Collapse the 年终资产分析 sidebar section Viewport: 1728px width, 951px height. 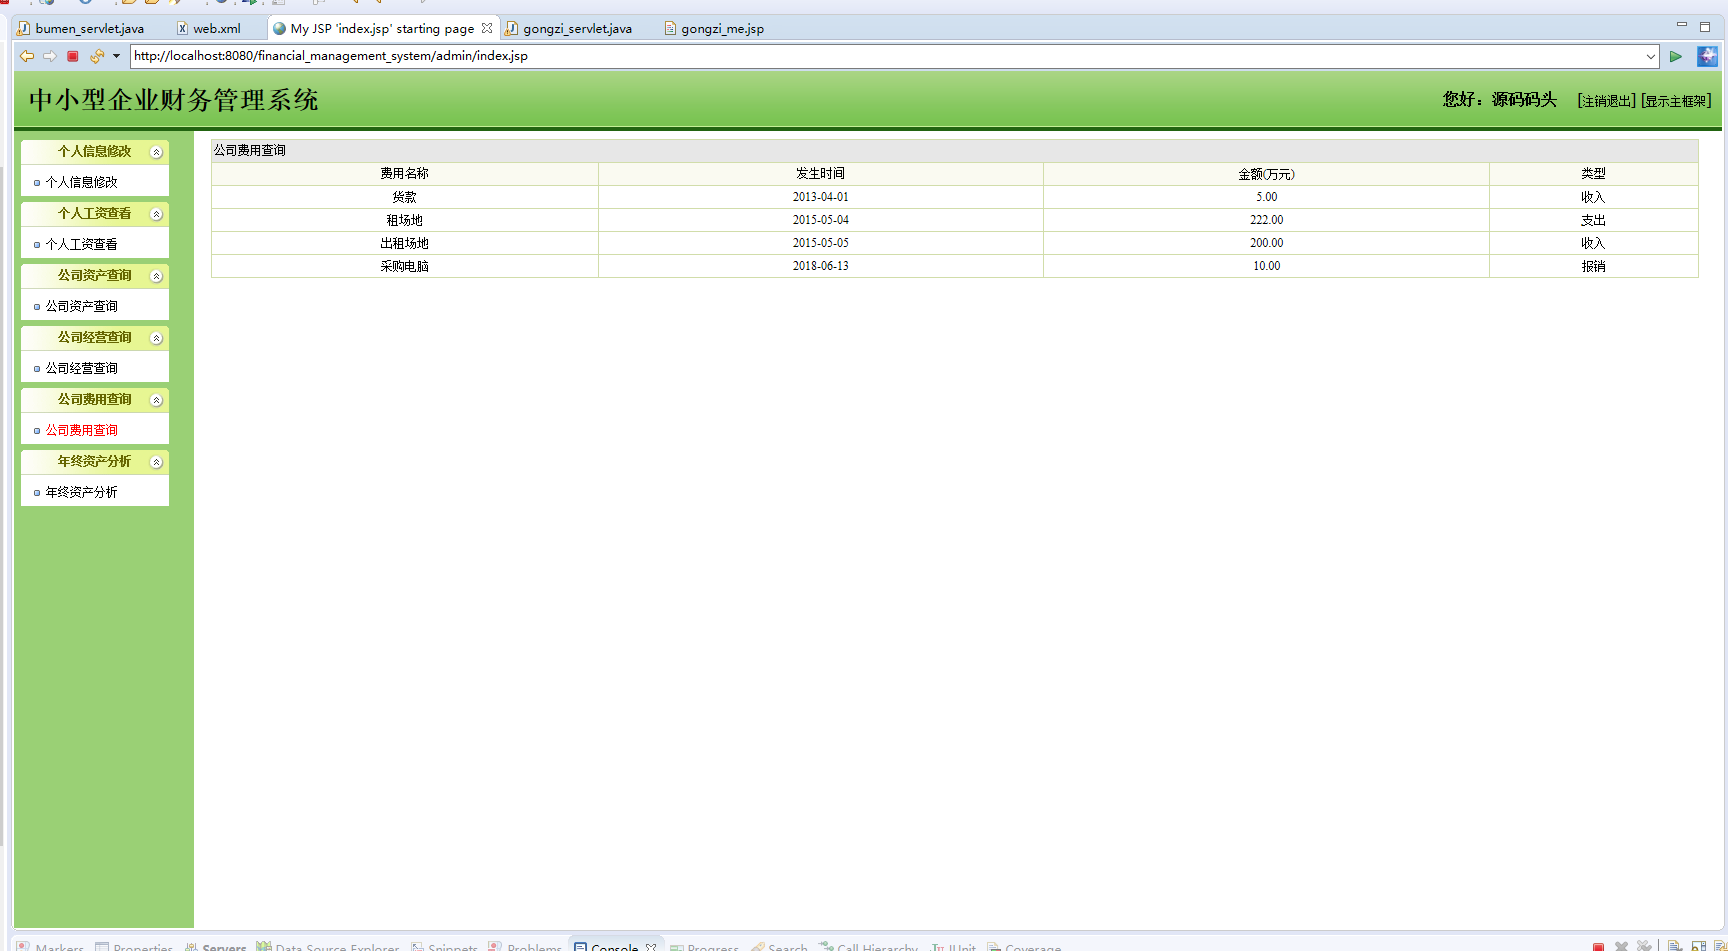pyautogui.click(x=156, y=462)
